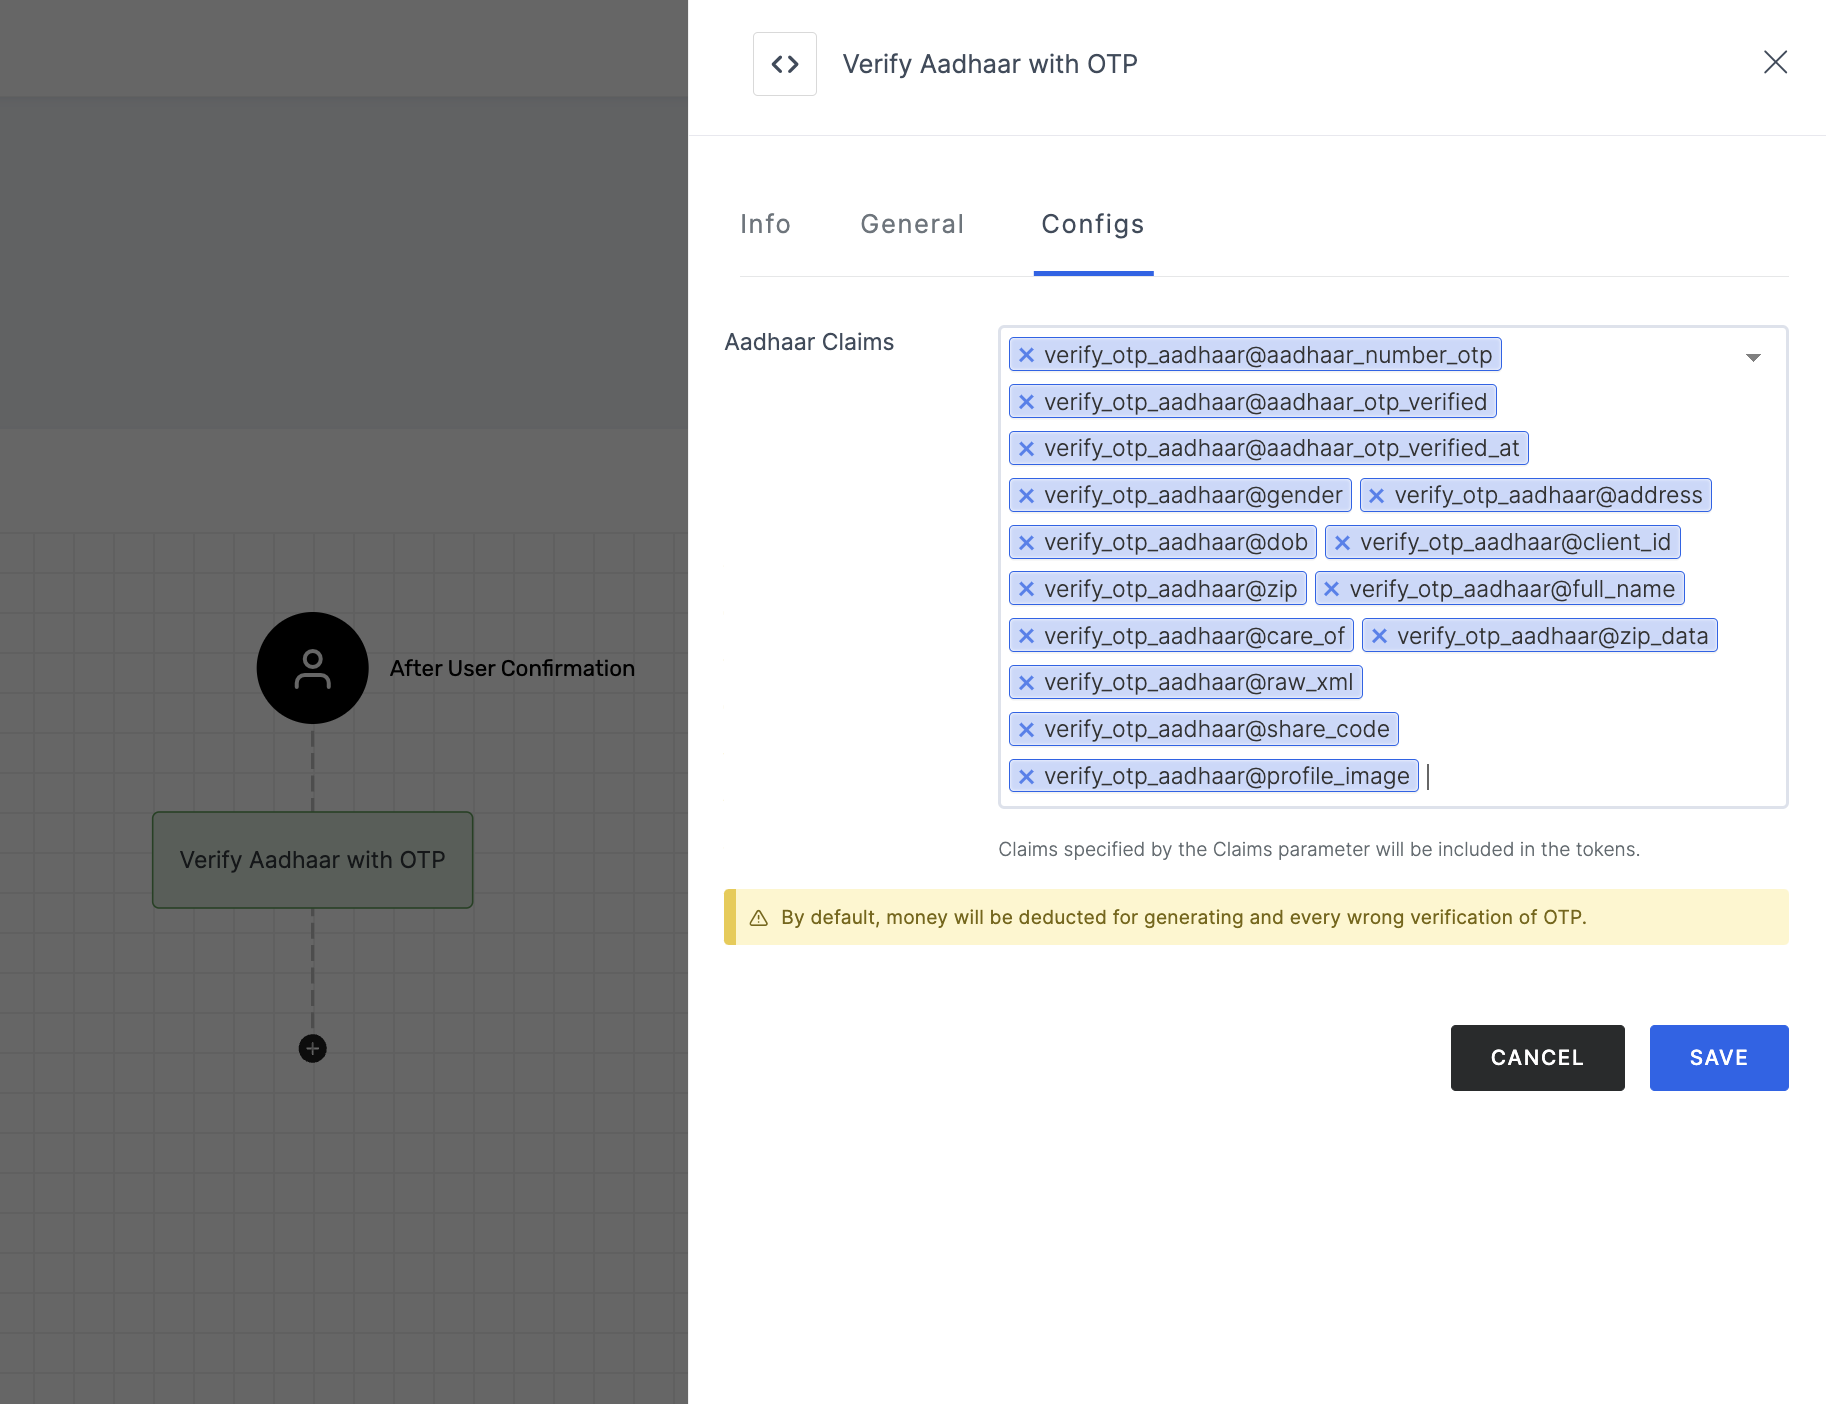Remove the zip_data claim tag
The height and width of the screenshot is (1404, 1826).
pyautogui.click(x=1379, y=636)
